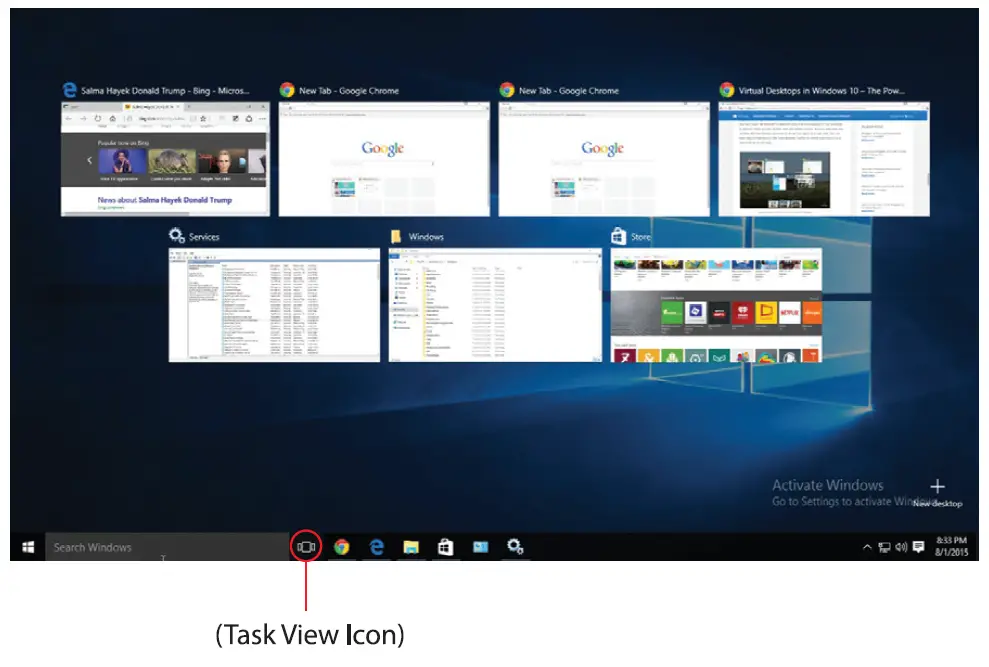Add a New desktop
Image resolution: width=989 pixels, height=667 pixels.
tap(937, 492)
